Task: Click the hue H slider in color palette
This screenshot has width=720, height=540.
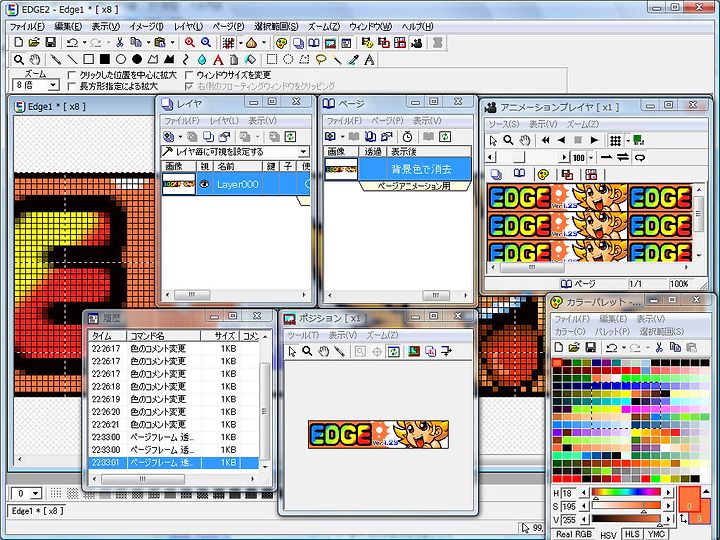Action: point(626,493)
